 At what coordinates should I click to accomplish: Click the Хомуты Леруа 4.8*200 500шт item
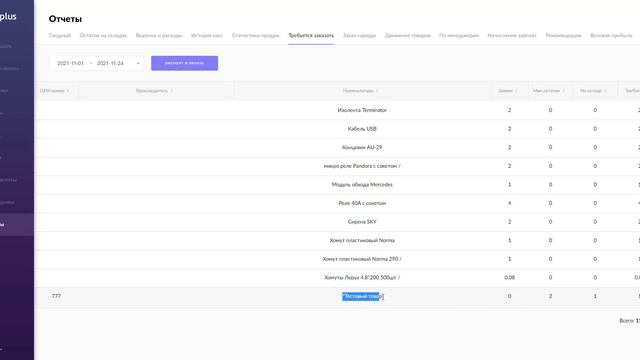362,278
